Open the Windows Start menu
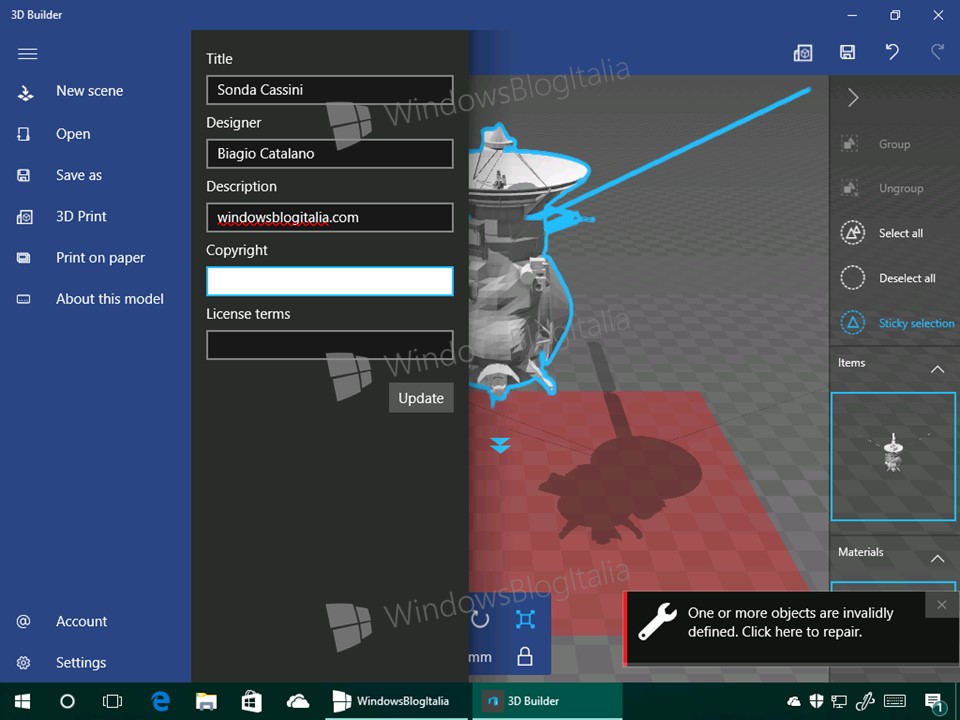Screen dimensions: 960x720 pyautogui.click(x=23, y=701)
